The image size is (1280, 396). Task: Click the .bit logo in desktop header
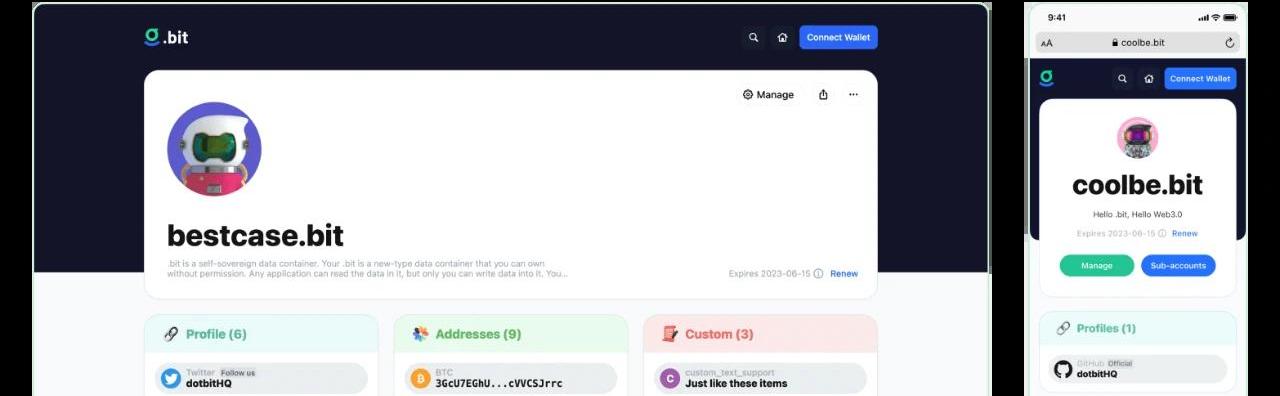166,37
